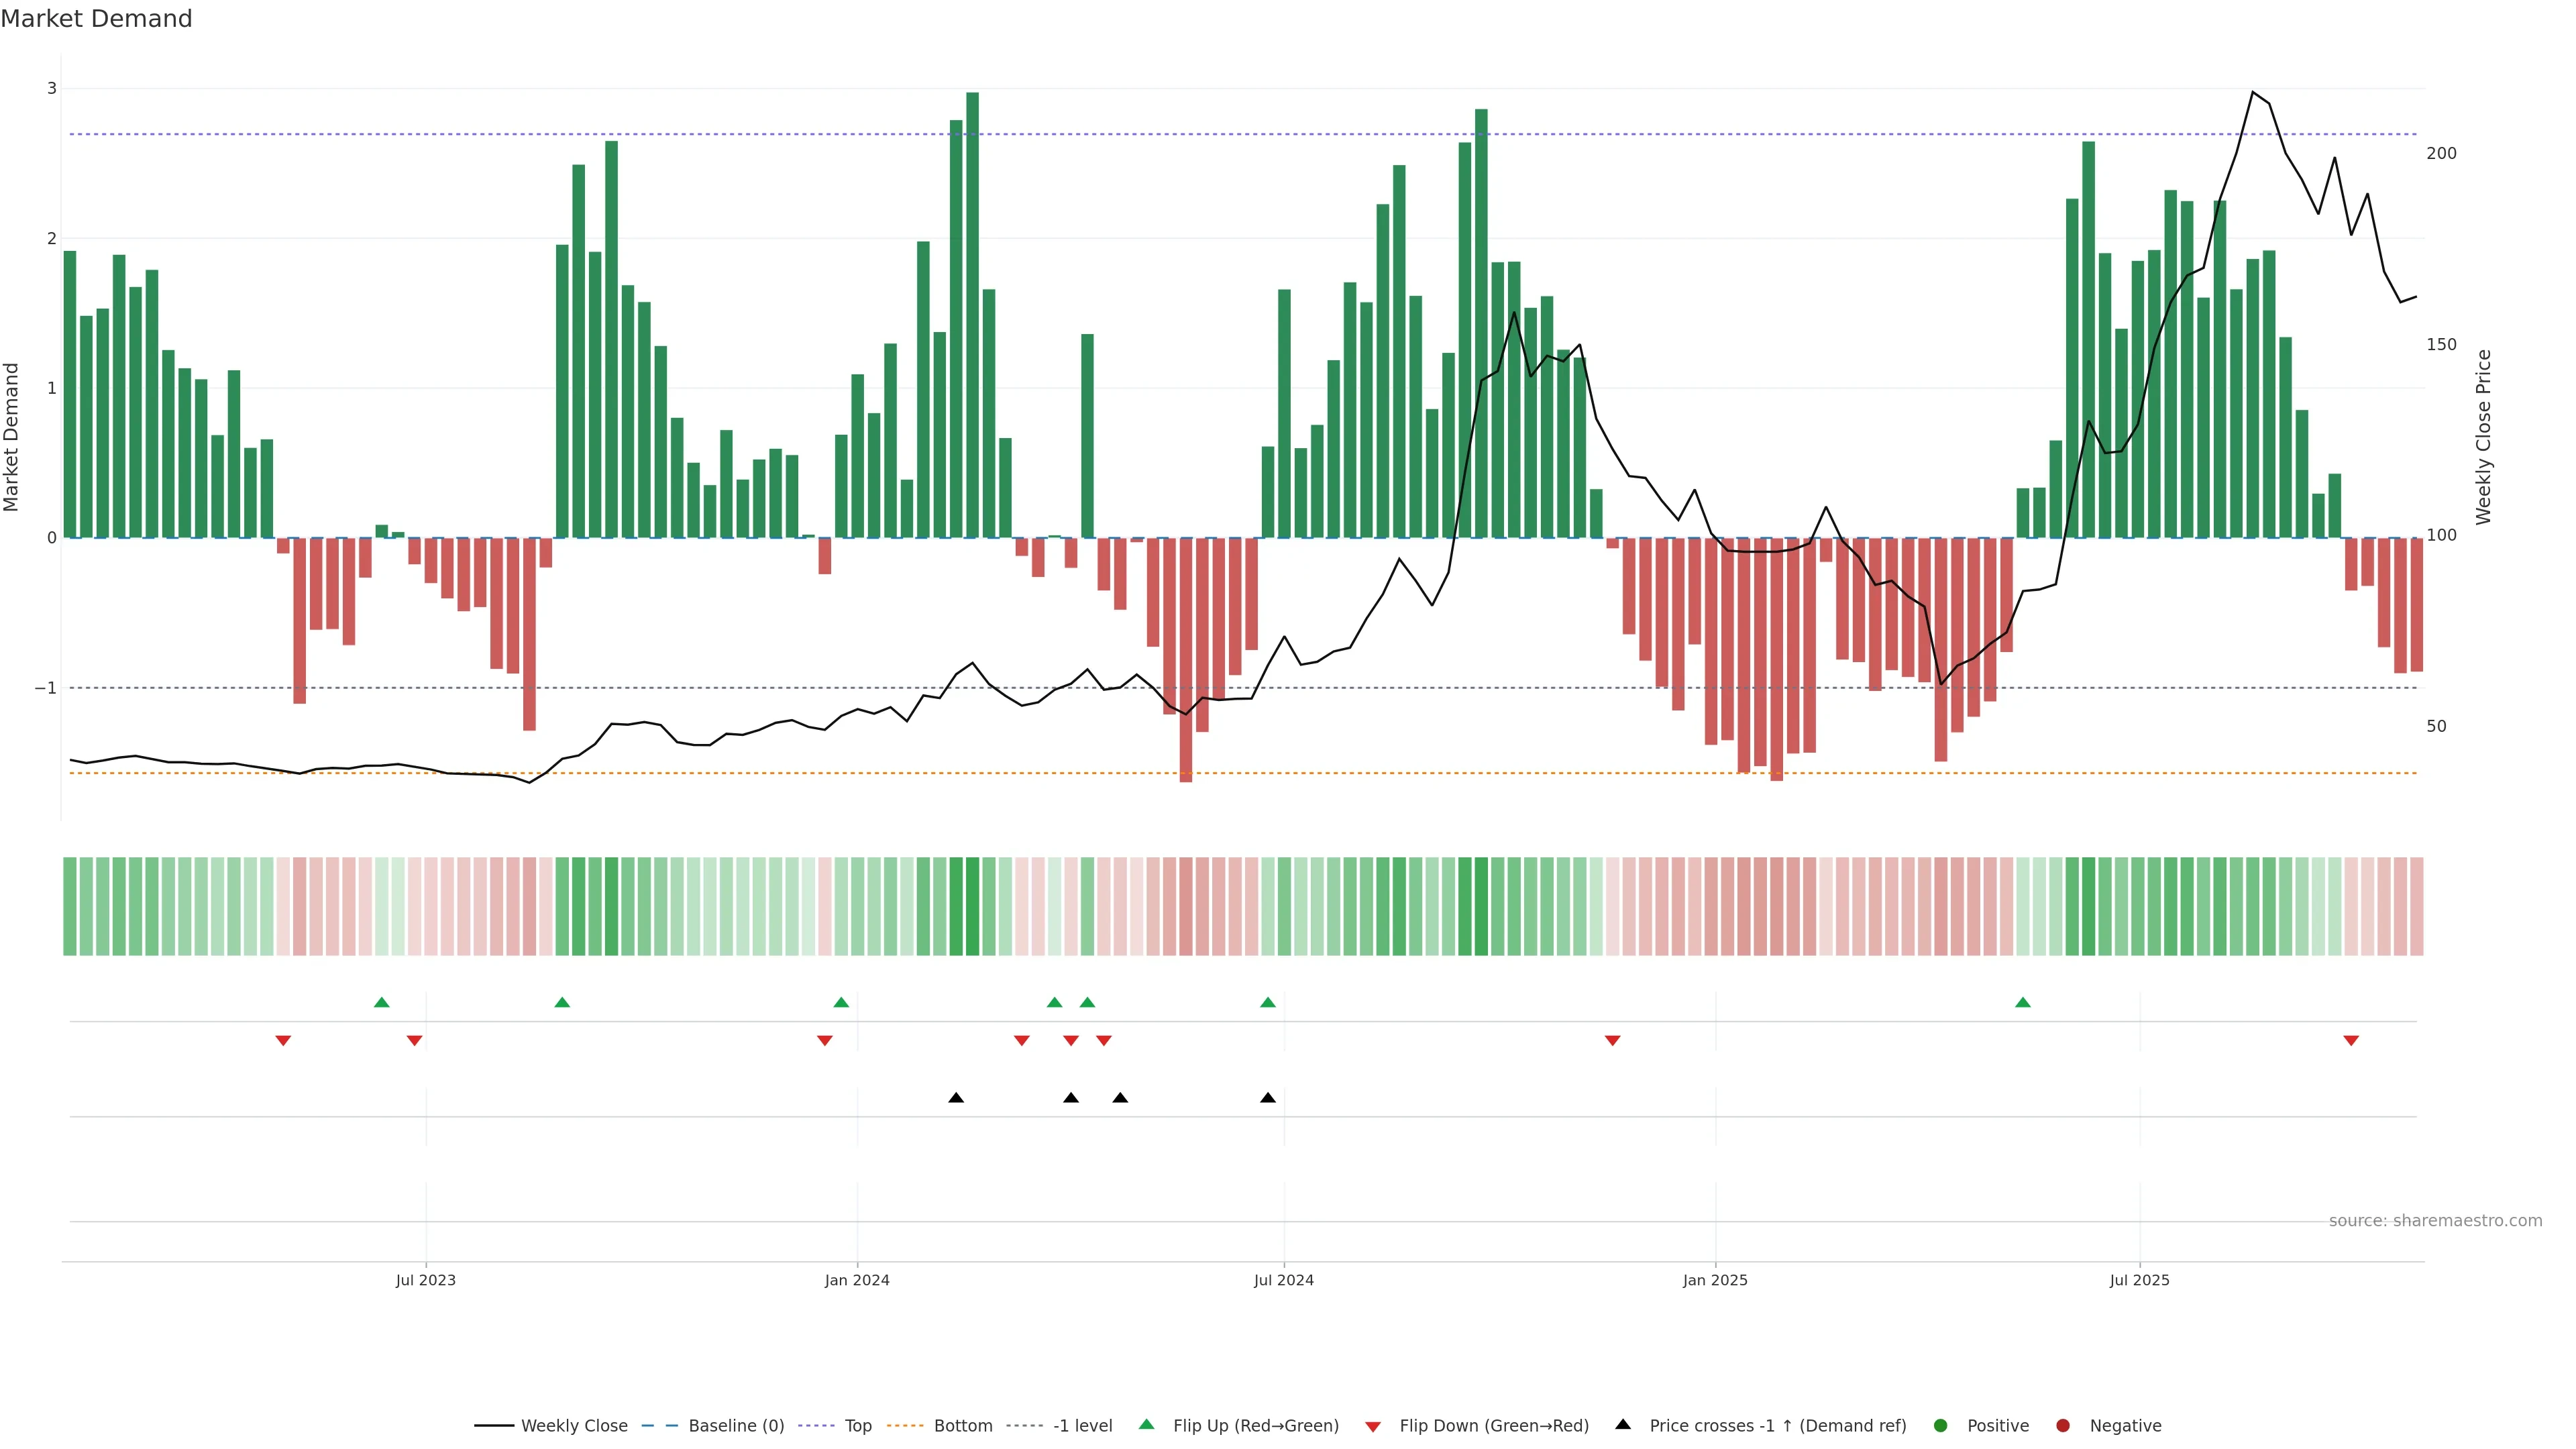This screenshot has height=1449, width=2576.
Task: Click the Flip Down red triangle legend icon
Action: (1373, 1426)
